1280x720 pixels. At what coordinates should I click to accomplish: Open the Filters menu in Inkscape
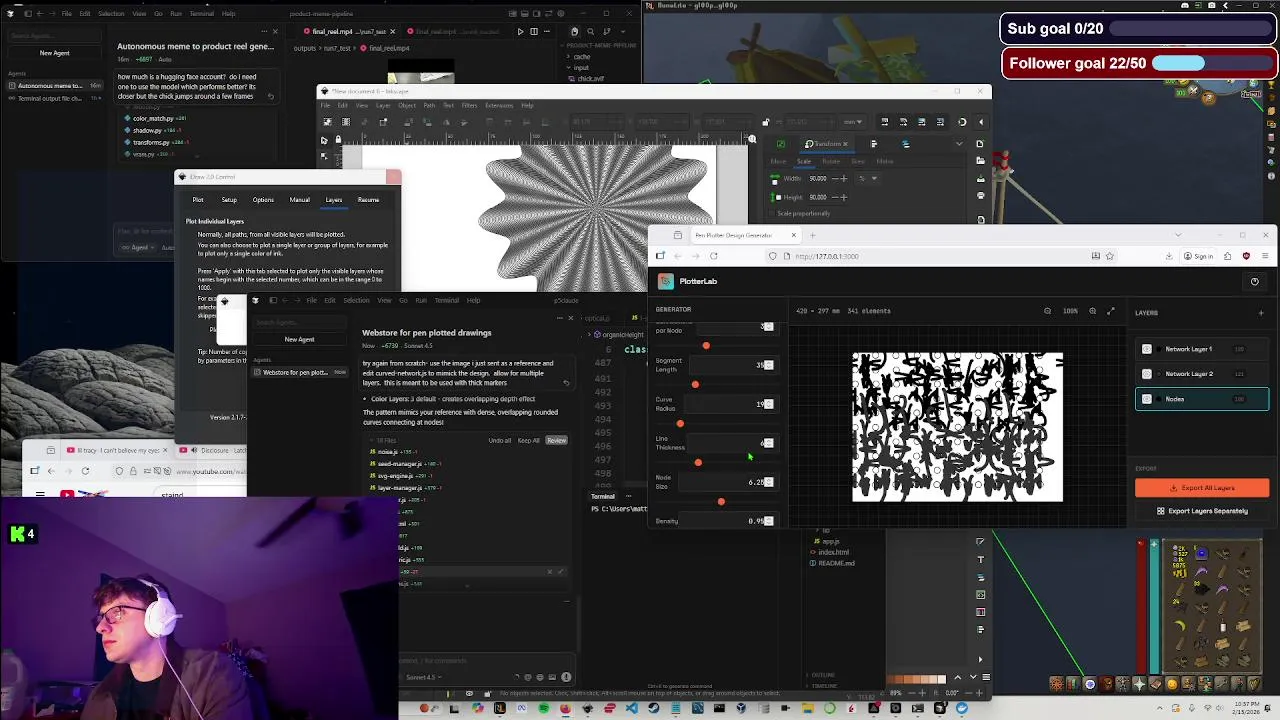coord(469,105)
